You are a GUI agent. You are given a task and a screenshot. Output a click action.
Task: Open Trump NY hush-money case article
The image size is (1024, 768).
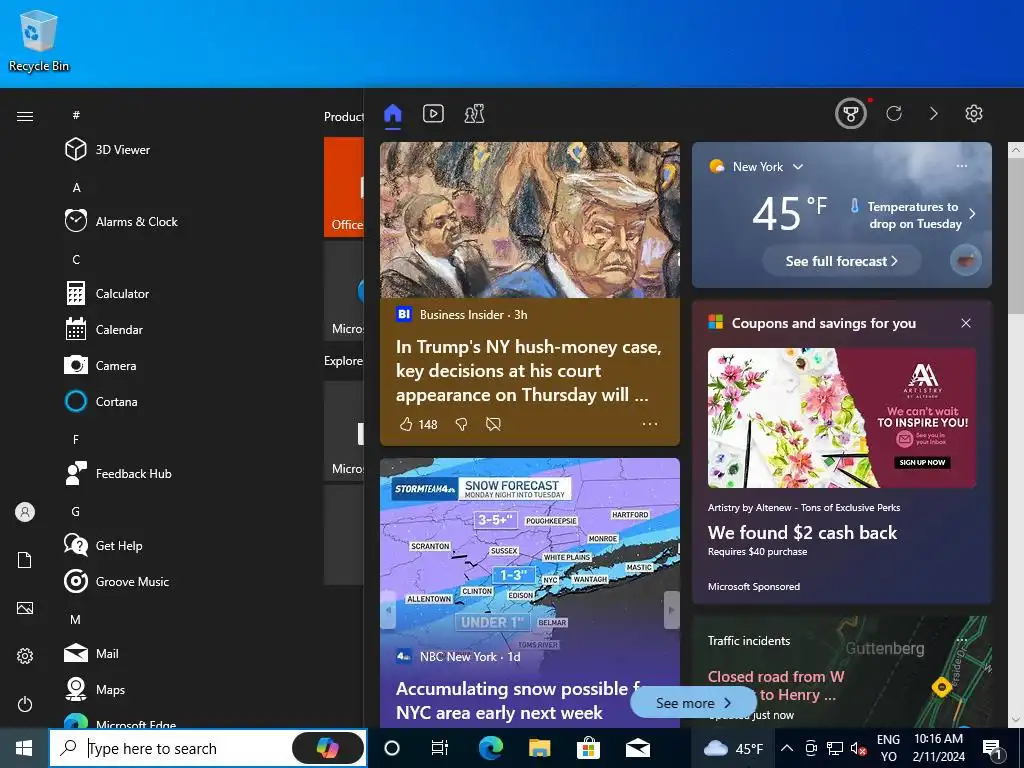528,371
